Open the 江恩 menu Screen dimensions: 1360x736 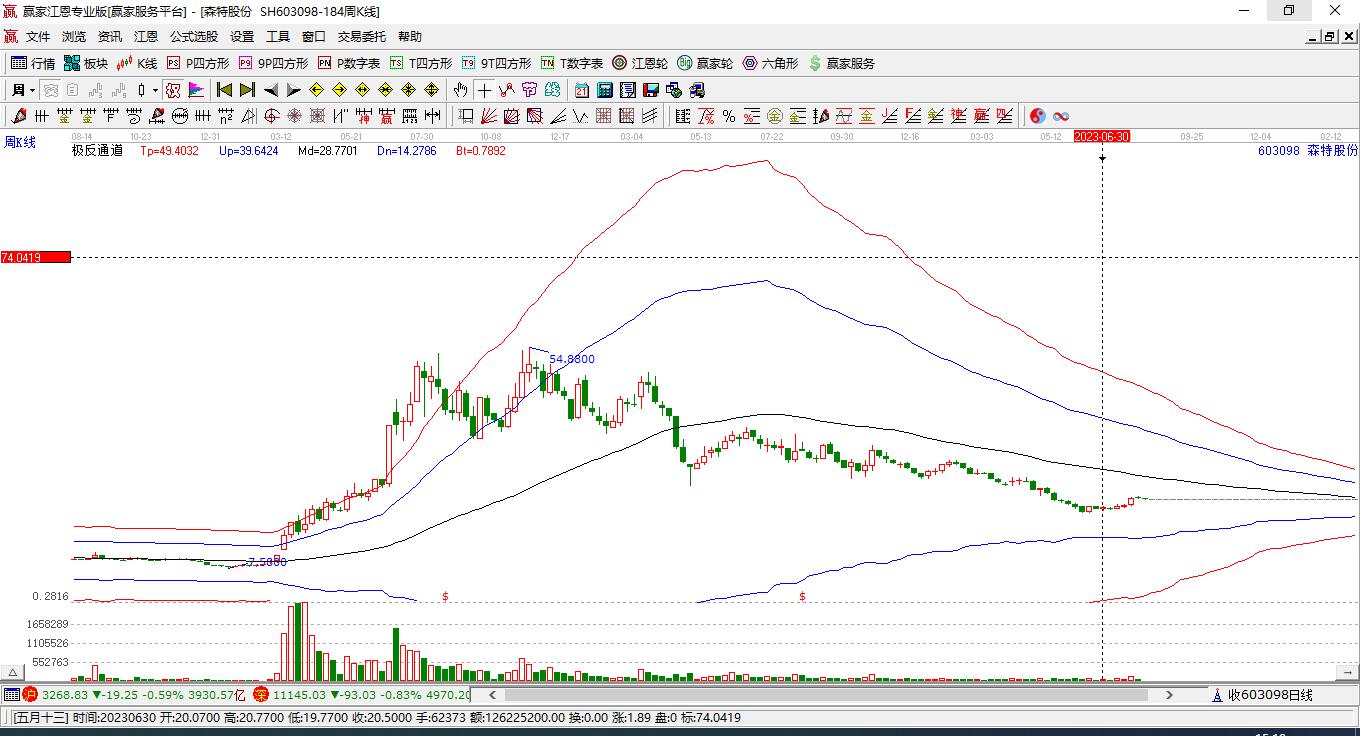coord(146,36)
